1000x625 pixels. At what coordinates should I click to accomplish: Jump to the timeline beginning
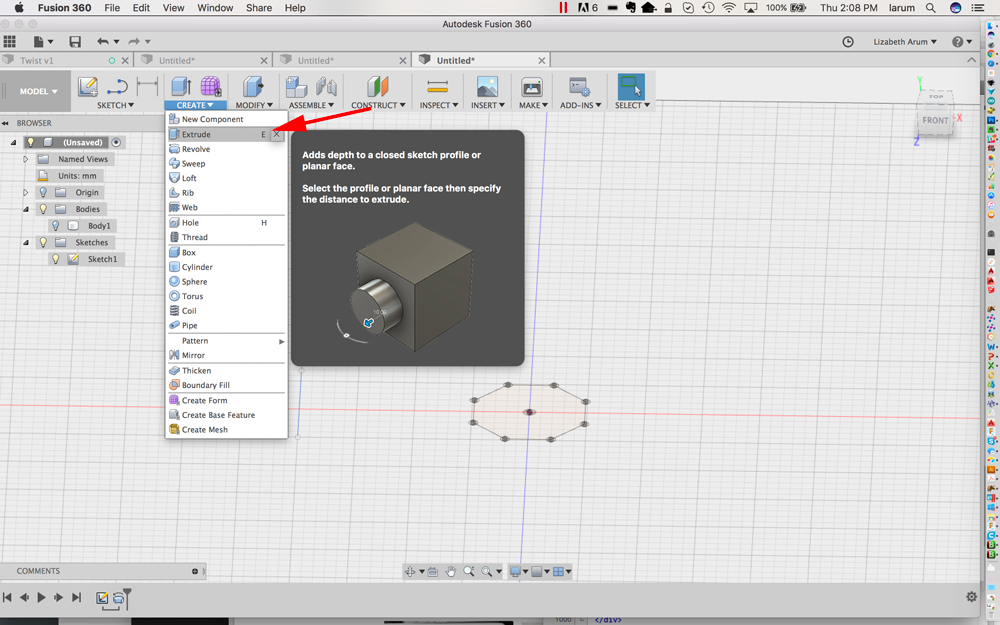click(7, 598)
